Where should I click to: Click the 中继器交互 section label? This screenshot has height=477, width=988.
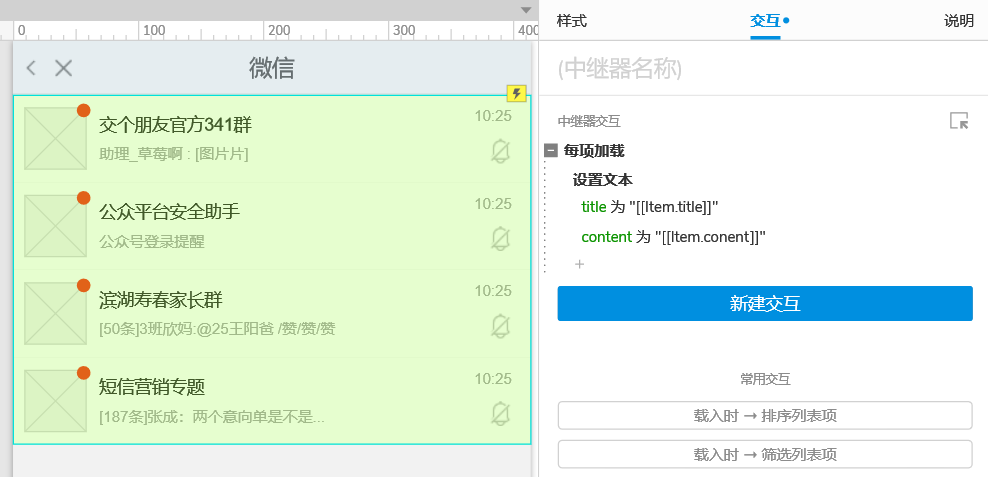(589, 121)
